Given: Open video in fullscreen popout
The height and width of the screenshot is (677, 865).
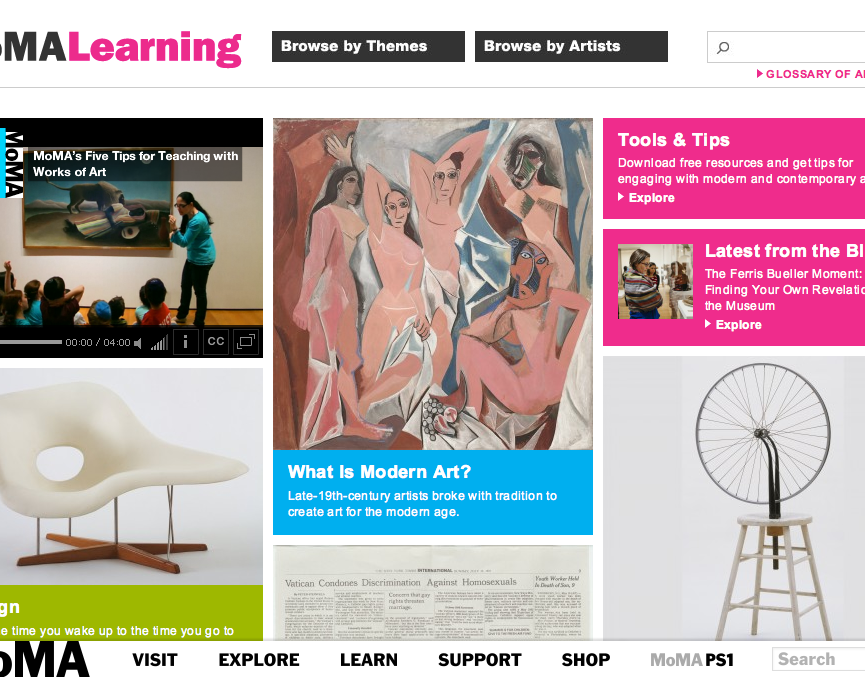Looking at the screenshot, I should 246,342.
